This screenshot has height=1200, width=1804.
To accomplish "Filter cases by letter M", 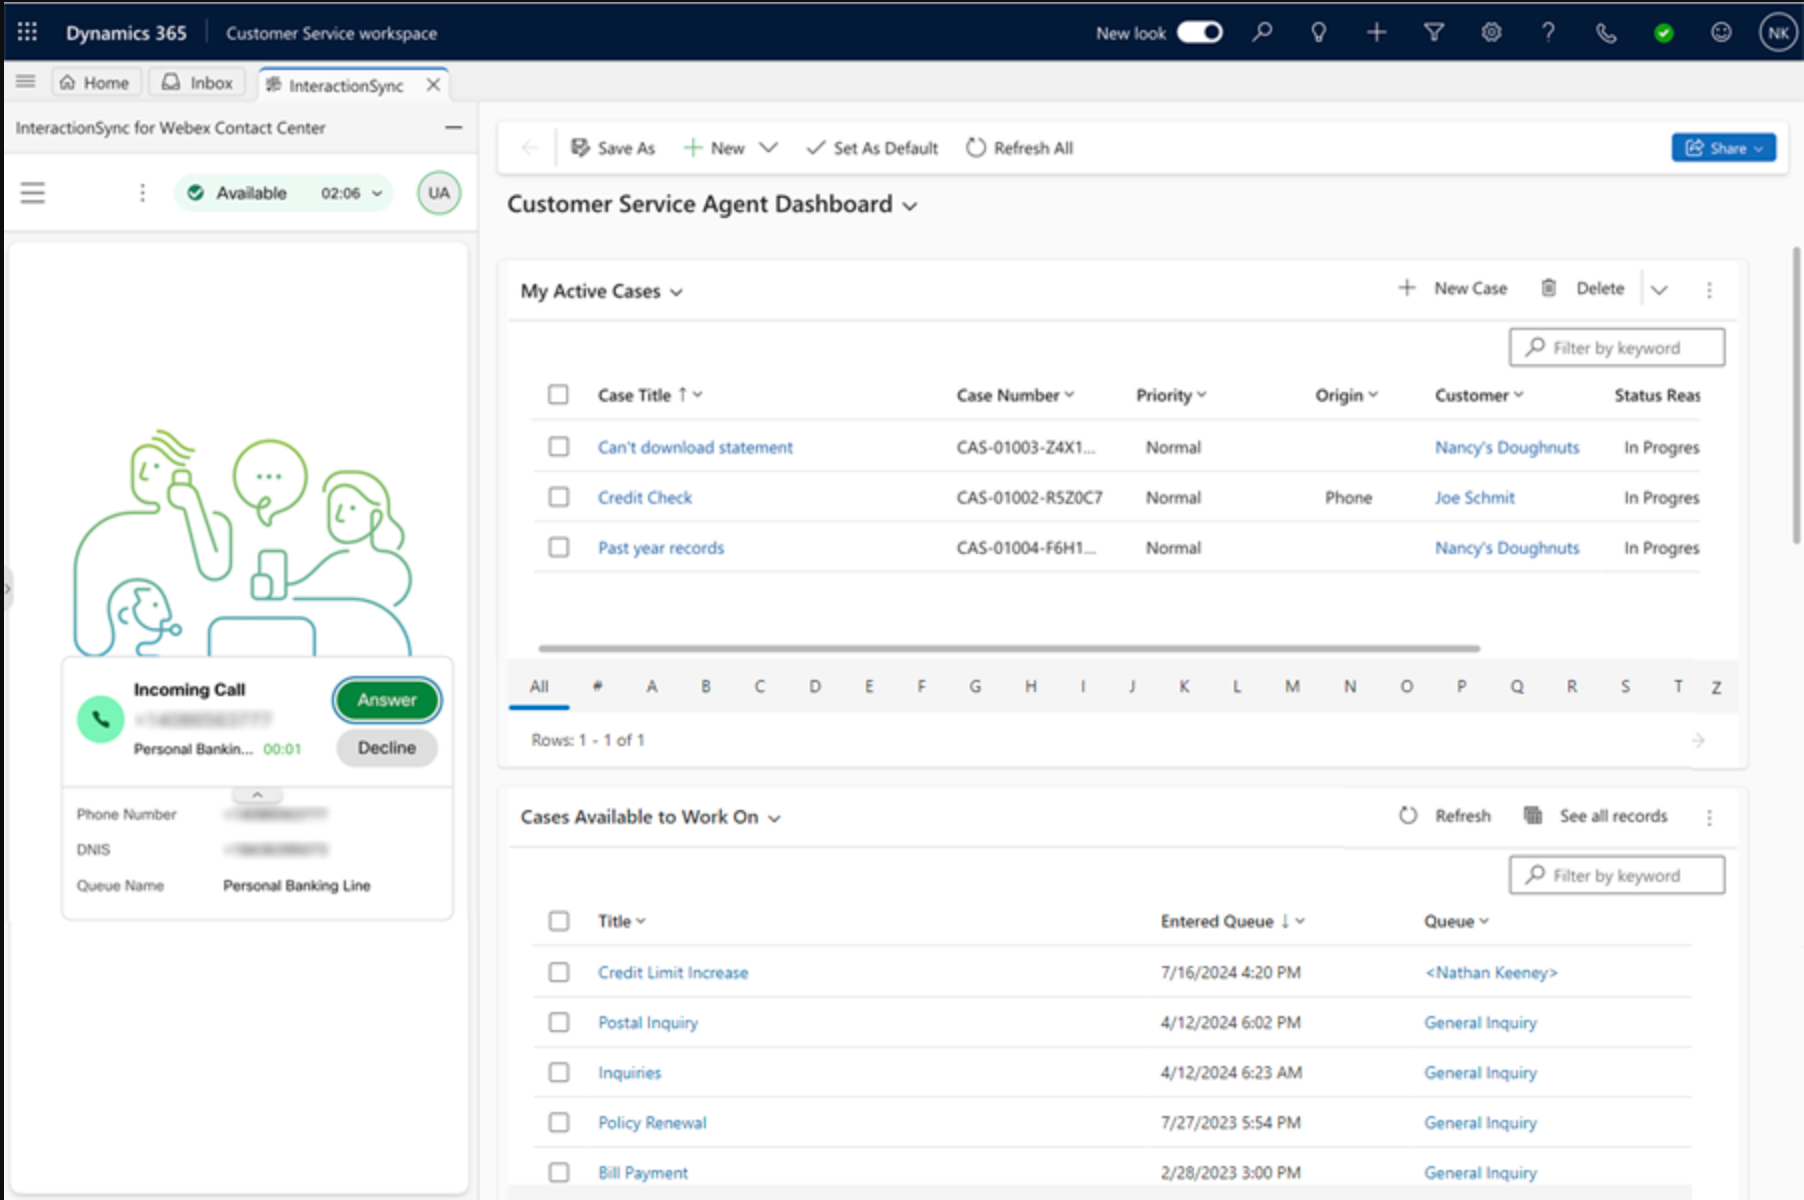I will (1292, 686).
